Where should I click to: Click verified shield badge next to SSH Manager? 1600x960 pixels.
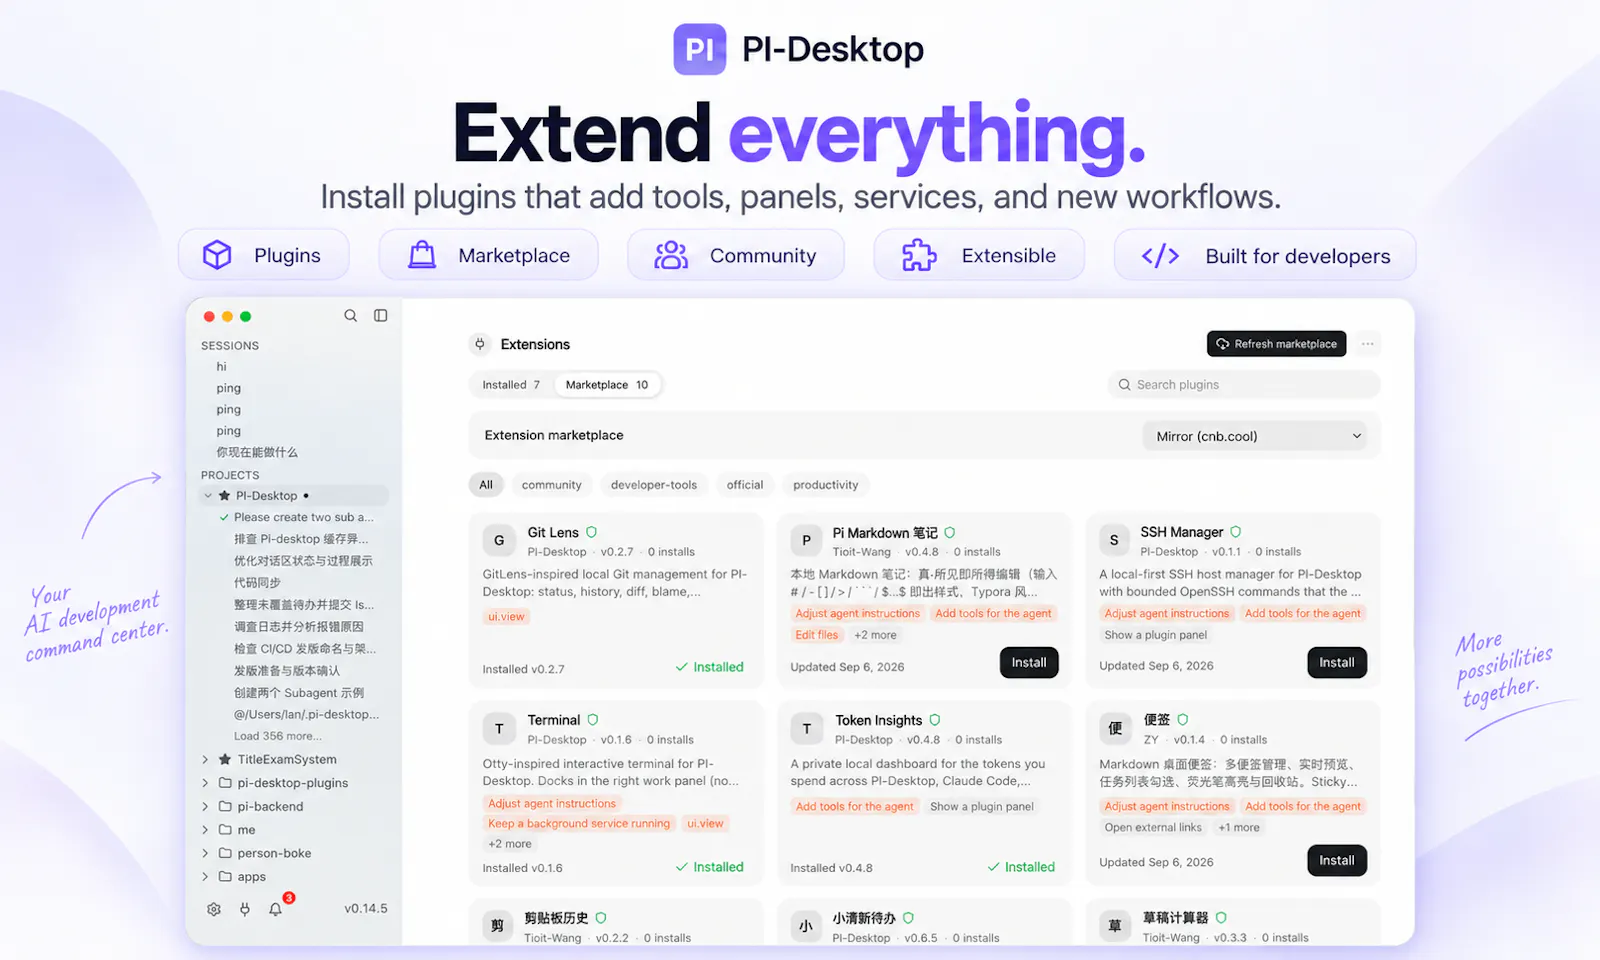[x=1236, y=533]
